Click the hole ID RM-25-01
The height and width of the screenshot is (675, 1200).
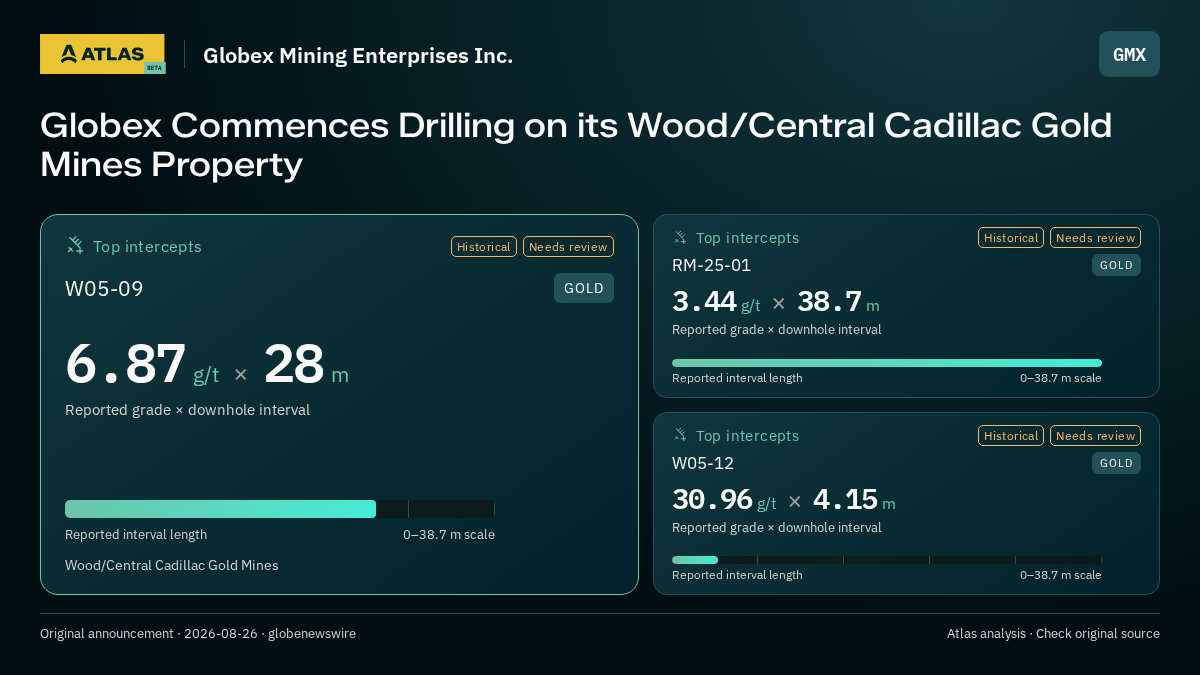pos(711,265)
